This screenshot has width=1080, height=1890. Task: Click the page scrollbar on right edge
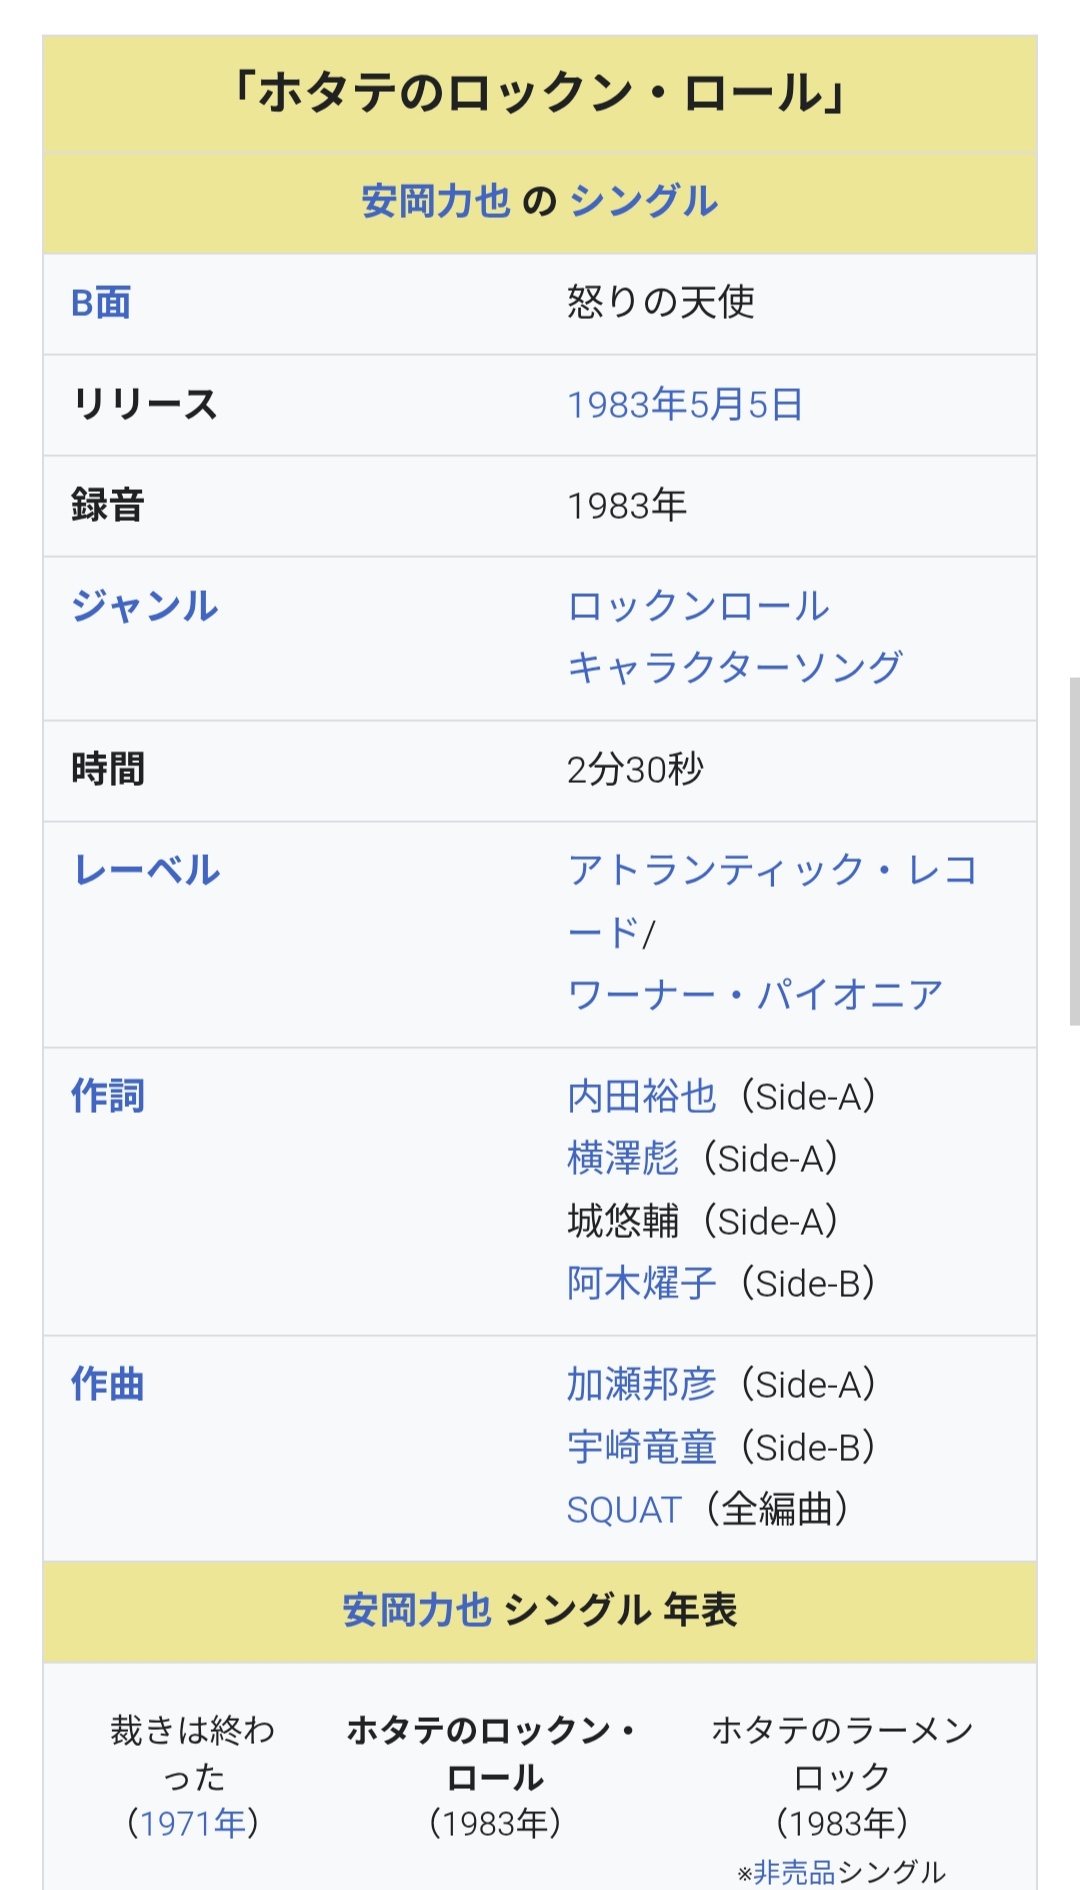(1074, 850)
